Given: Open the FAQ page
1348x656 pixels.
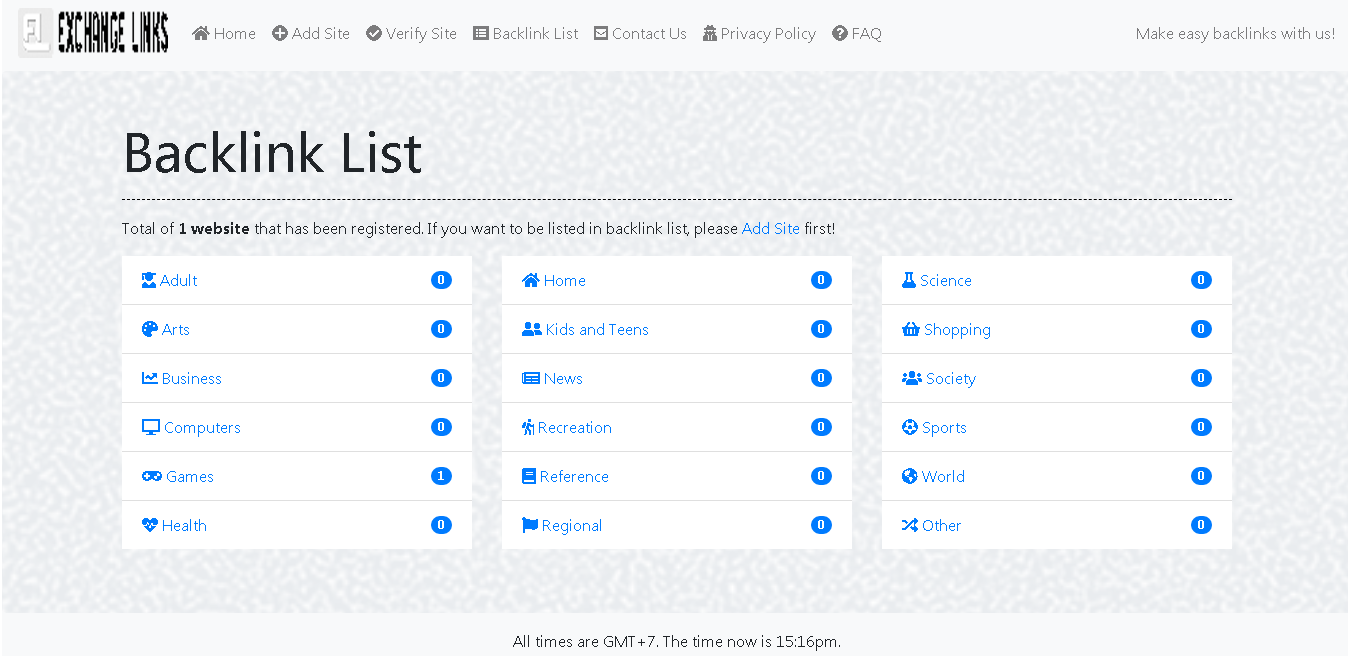Looking at the screenshot, I should 857,33.
